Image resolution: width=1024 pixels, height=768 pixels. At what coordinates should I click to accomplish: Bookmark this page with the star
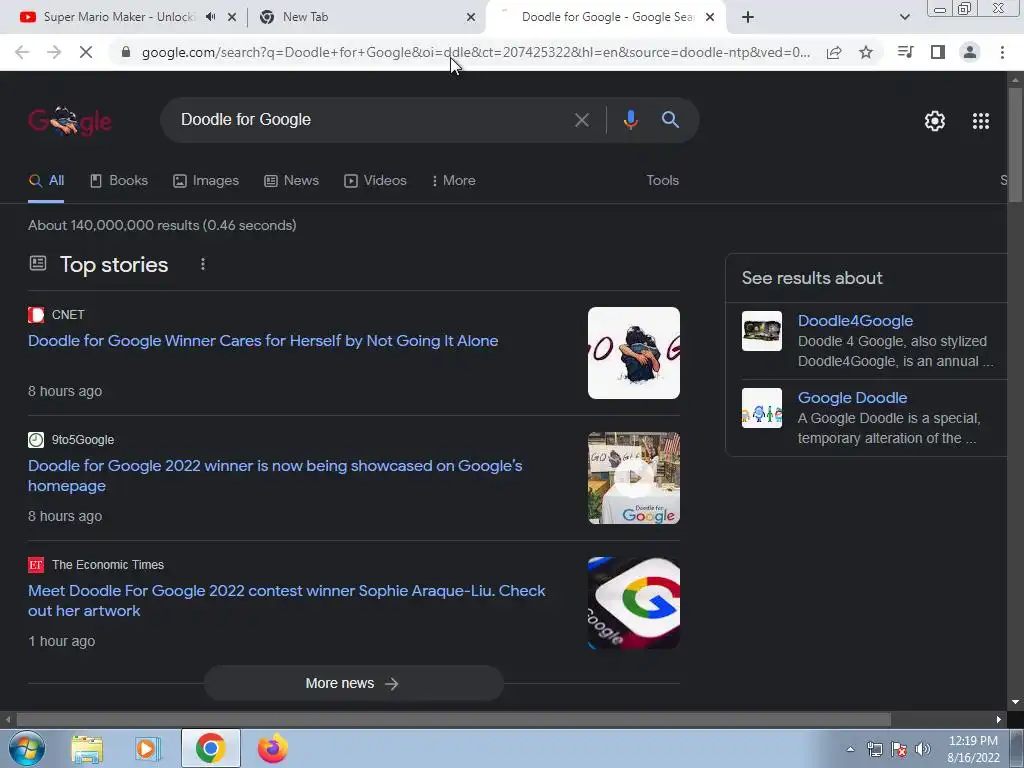(866, 52)
